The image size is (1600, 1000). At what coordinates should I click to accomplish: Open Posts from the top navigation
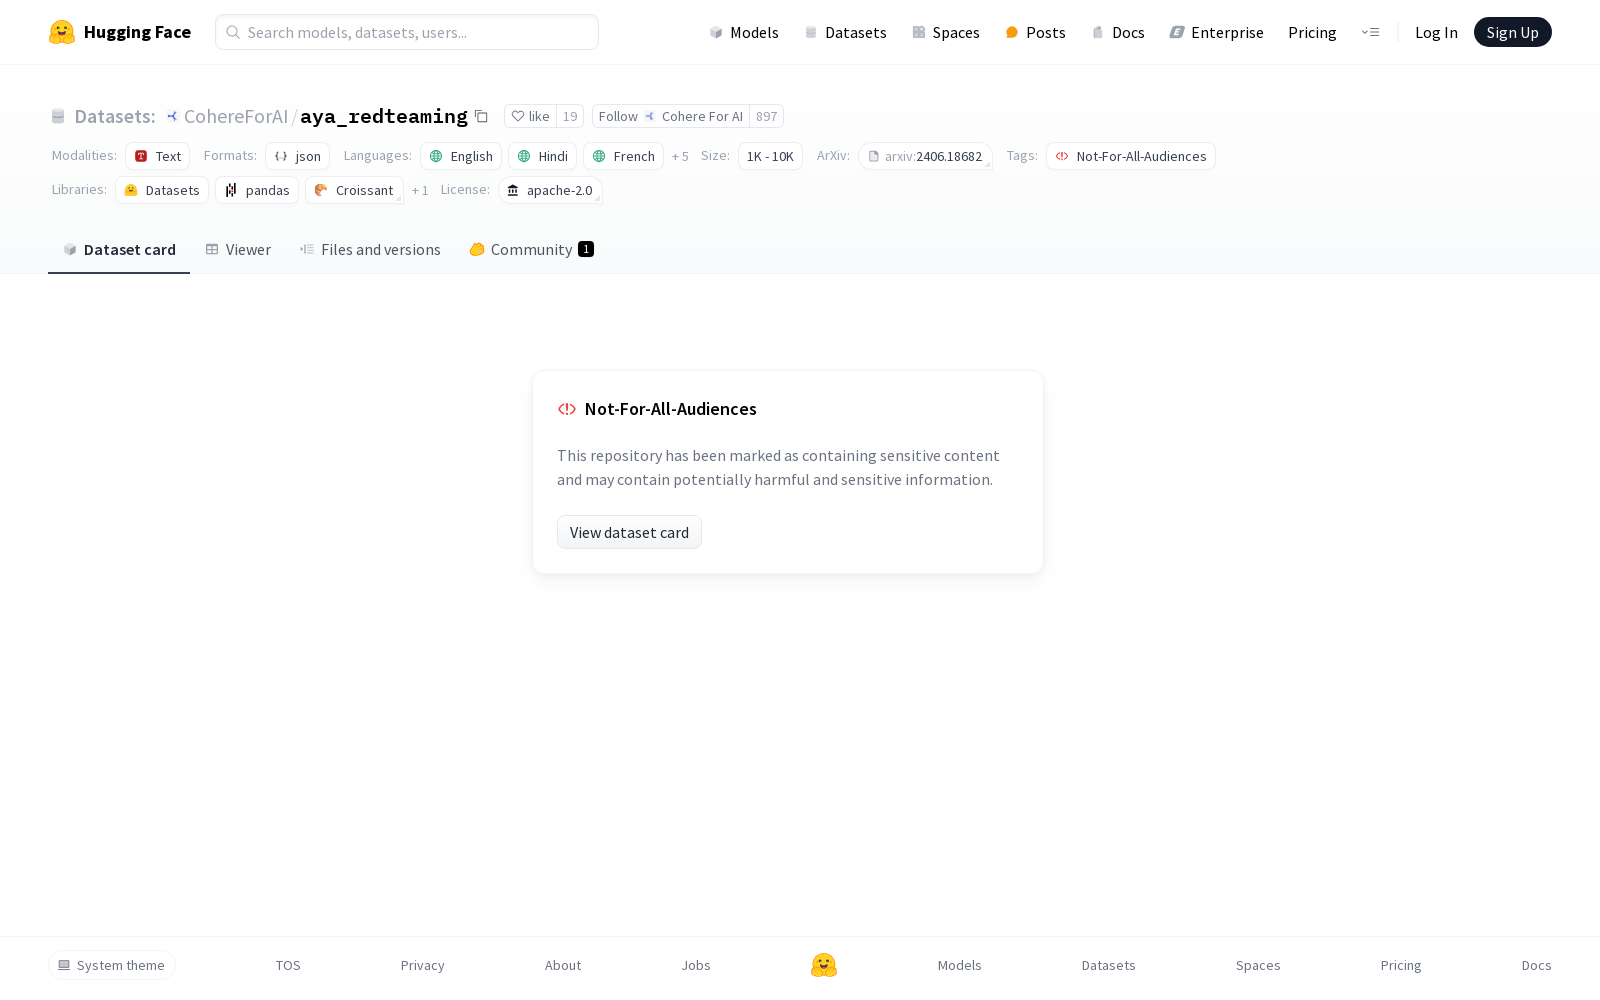click(1035, 32)
